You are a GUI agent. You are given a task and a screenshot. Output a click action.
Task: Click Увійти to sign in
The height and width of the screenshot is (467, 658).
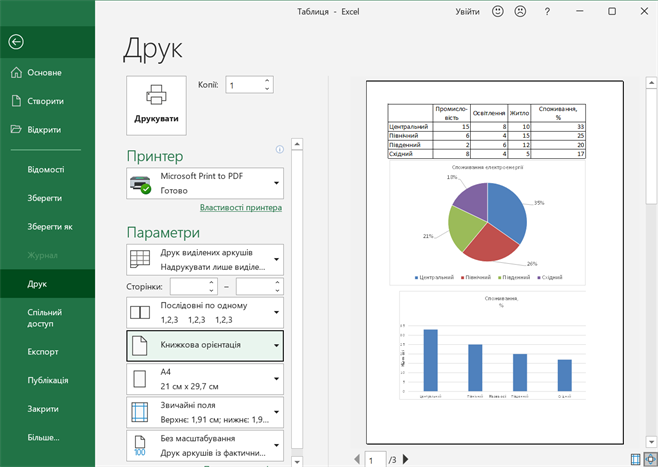pos(467,12)
